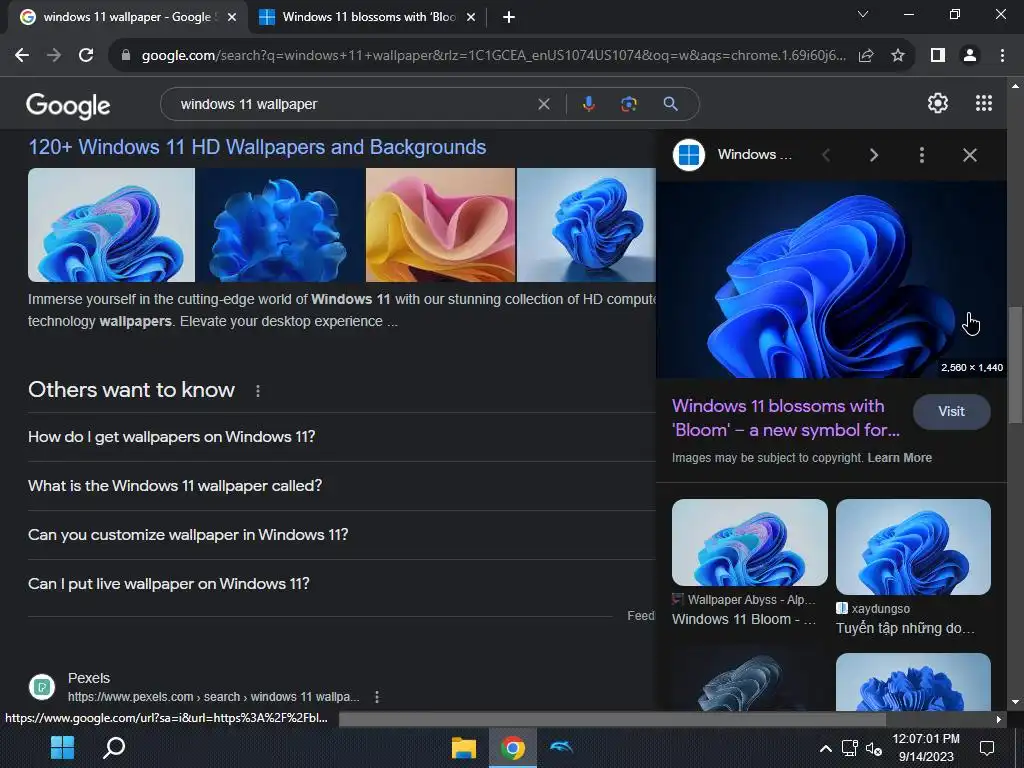Click the network tray icon
Viewport: 1024px width, 768px height.
point(849,748)
